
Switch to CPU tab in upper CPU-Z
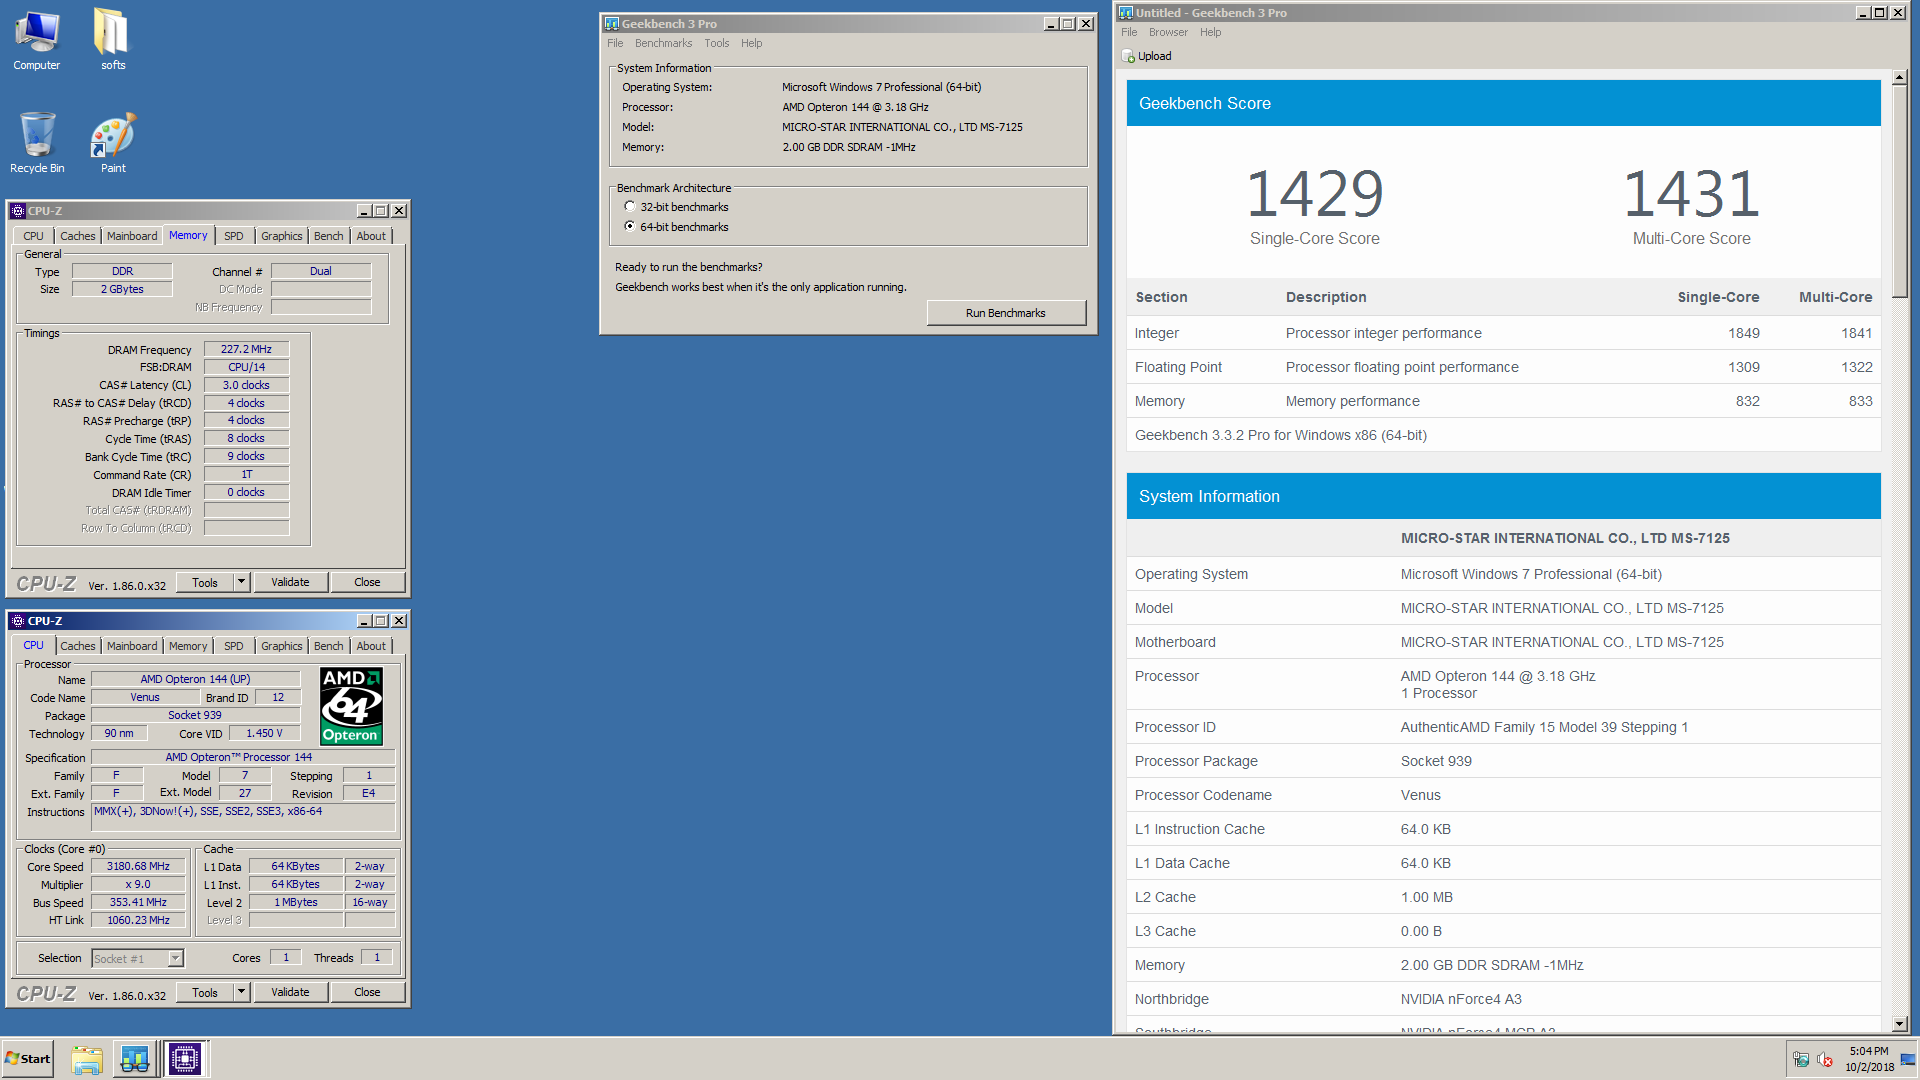click(x=33, y=236)
